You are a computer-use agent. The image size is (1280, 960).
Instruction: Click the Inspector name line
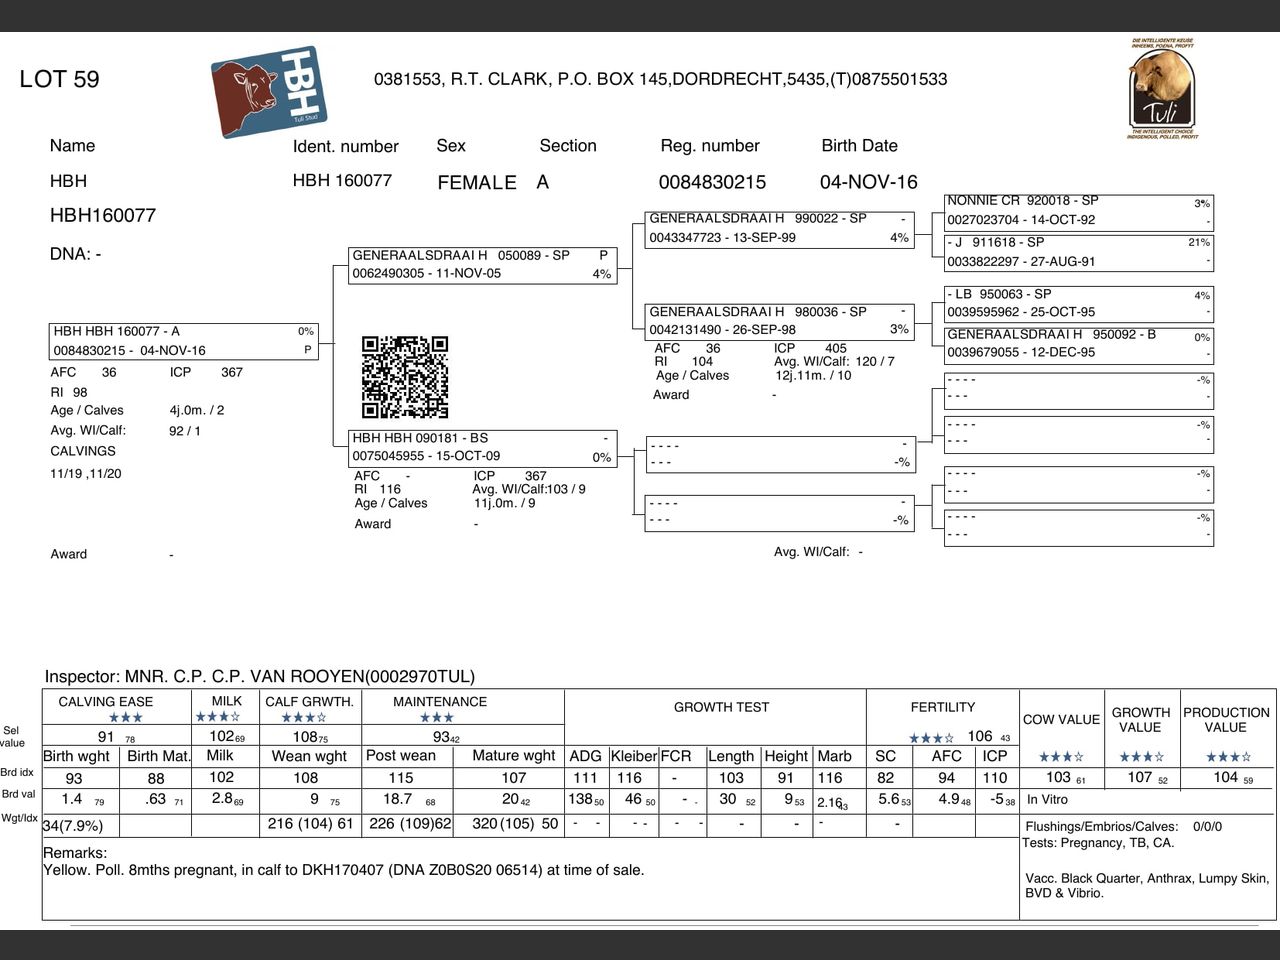260,677
